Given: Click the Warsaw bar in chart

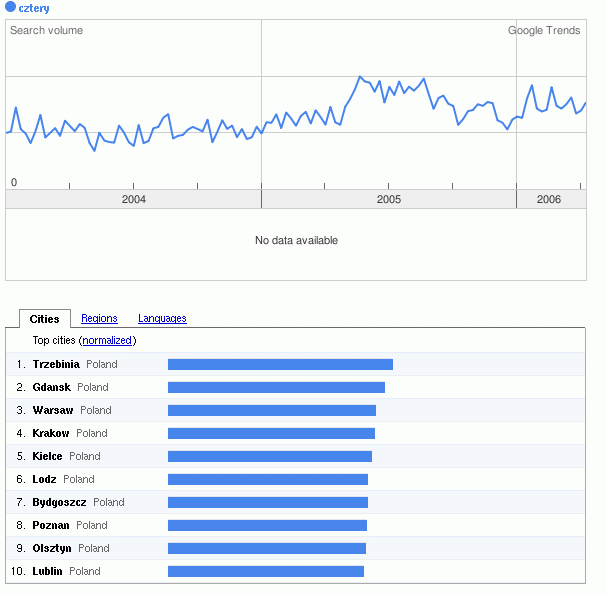Looking at the screenshot, I should coord(271,410).
